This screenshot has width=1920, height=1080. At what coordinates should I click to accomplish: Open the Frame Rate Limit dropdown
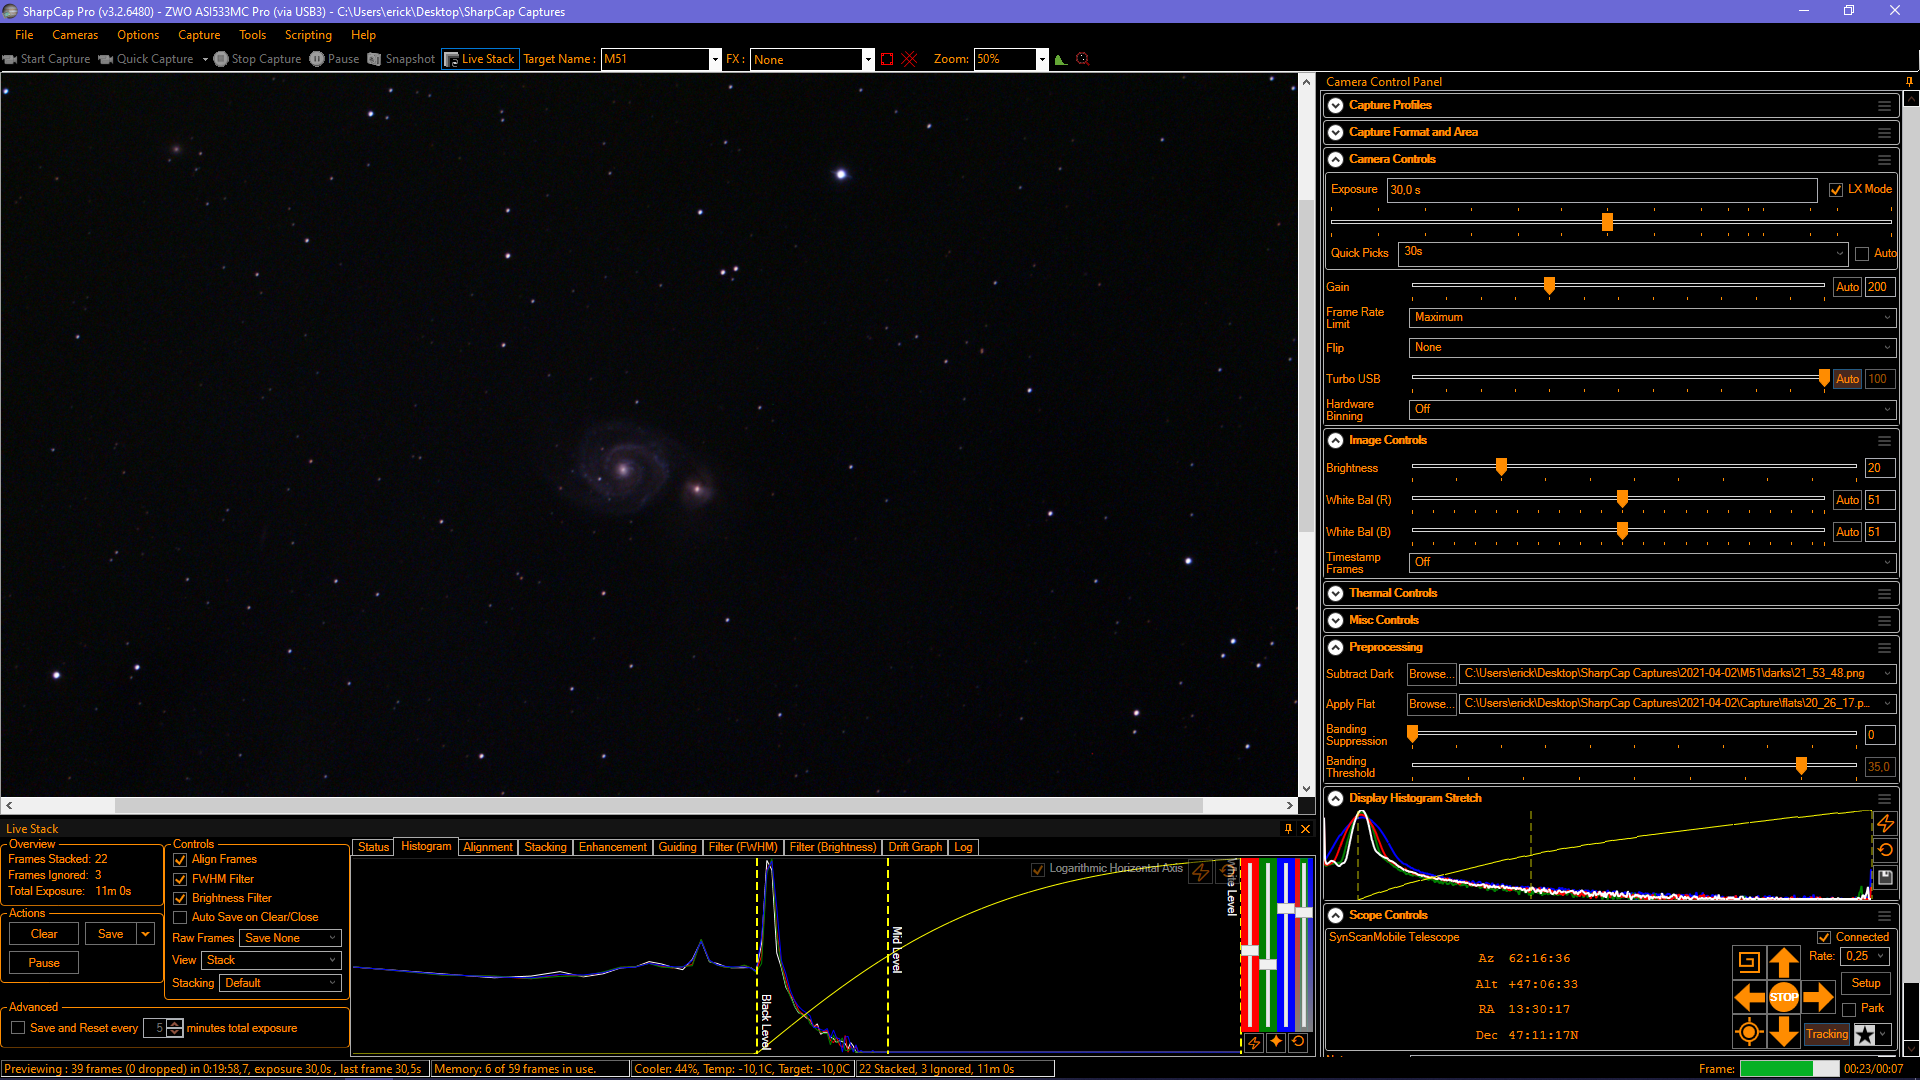point(1652,318)
